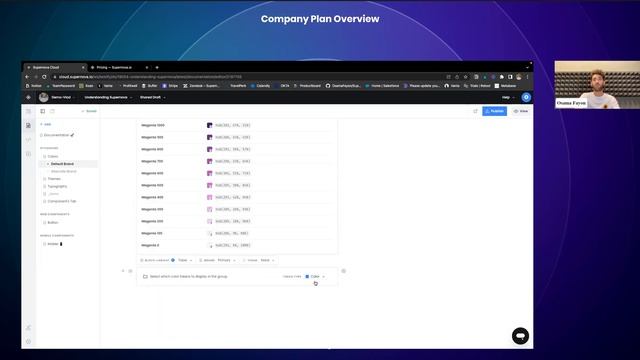The image size is (640, 360).
Task: Open the Demo workspace dropdown
Action: pyautogui.click(x=62, y=97)
